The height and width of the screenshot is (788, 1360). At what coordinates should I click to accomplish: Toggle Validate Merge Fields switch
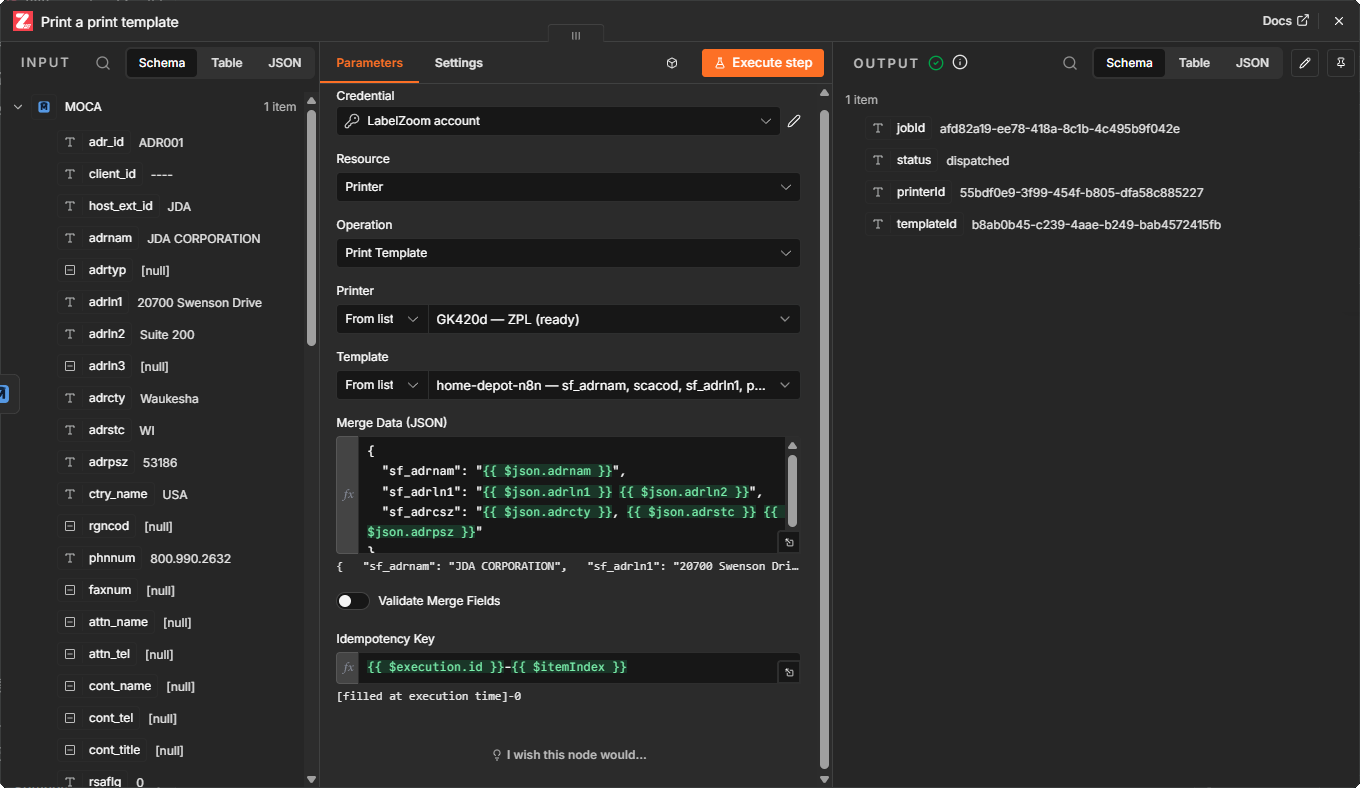coord(353,601)
